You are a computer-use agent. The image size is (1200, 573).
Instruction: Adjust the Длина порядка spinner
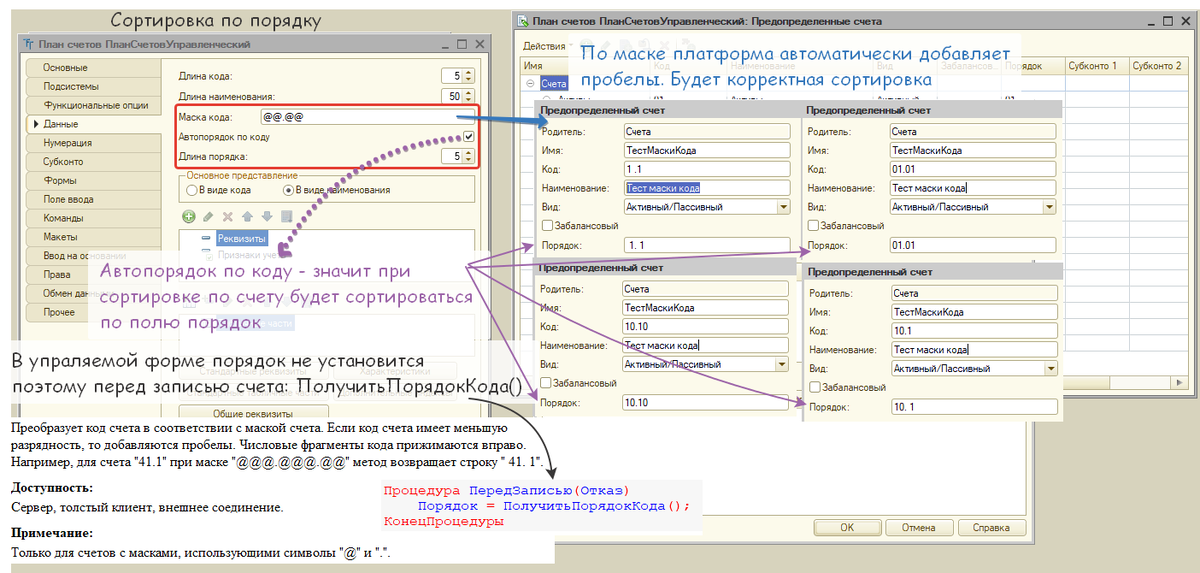click(469, 156)
